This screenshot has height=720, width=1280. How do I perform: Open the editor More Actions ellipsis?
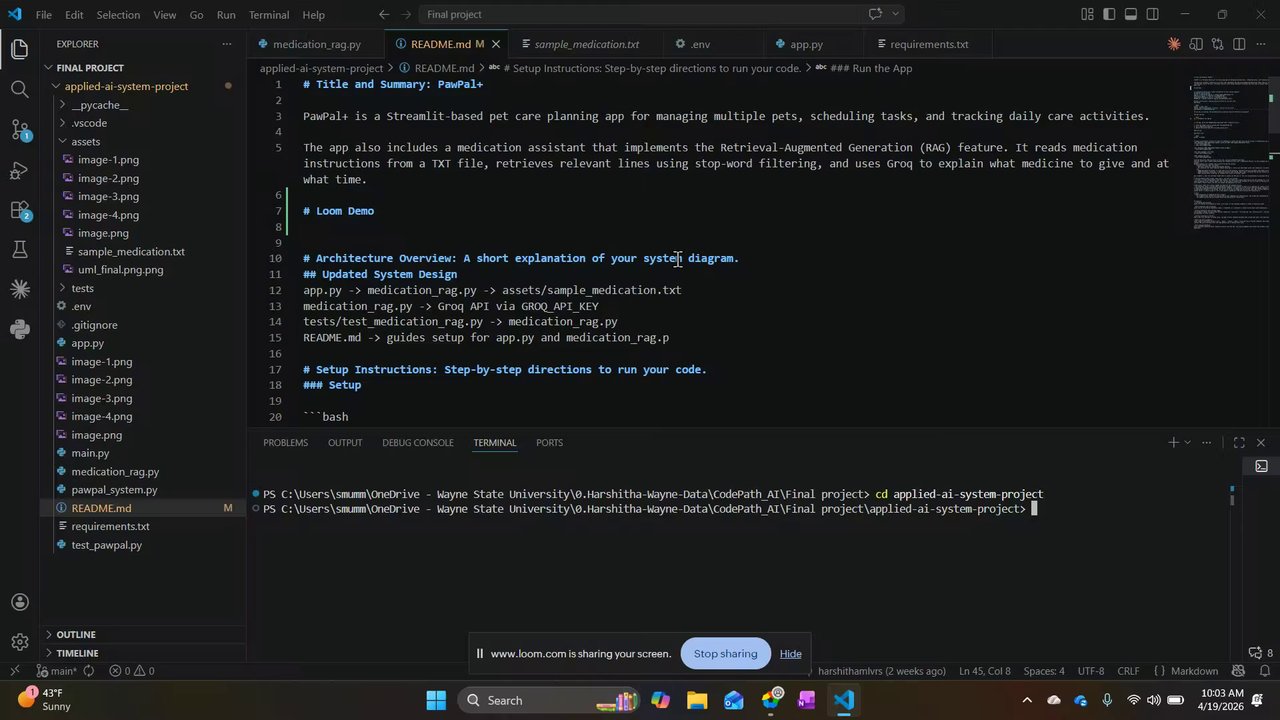coord(1261,44)
